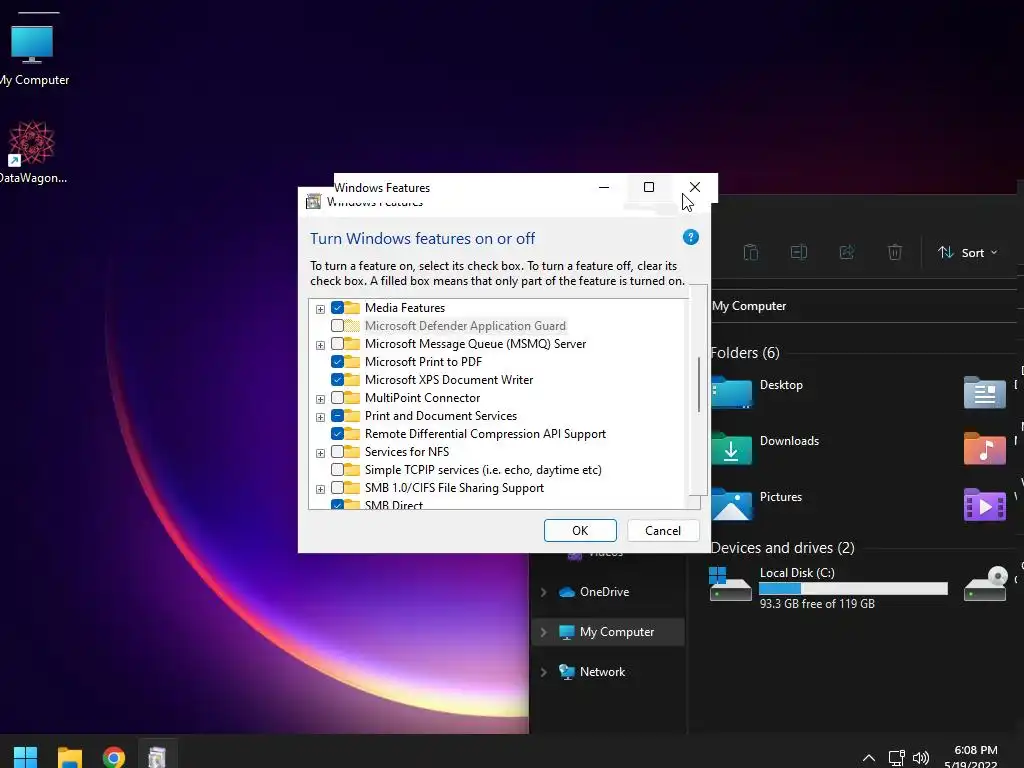Click OK in Windows Features dialog

click(580, 530)
